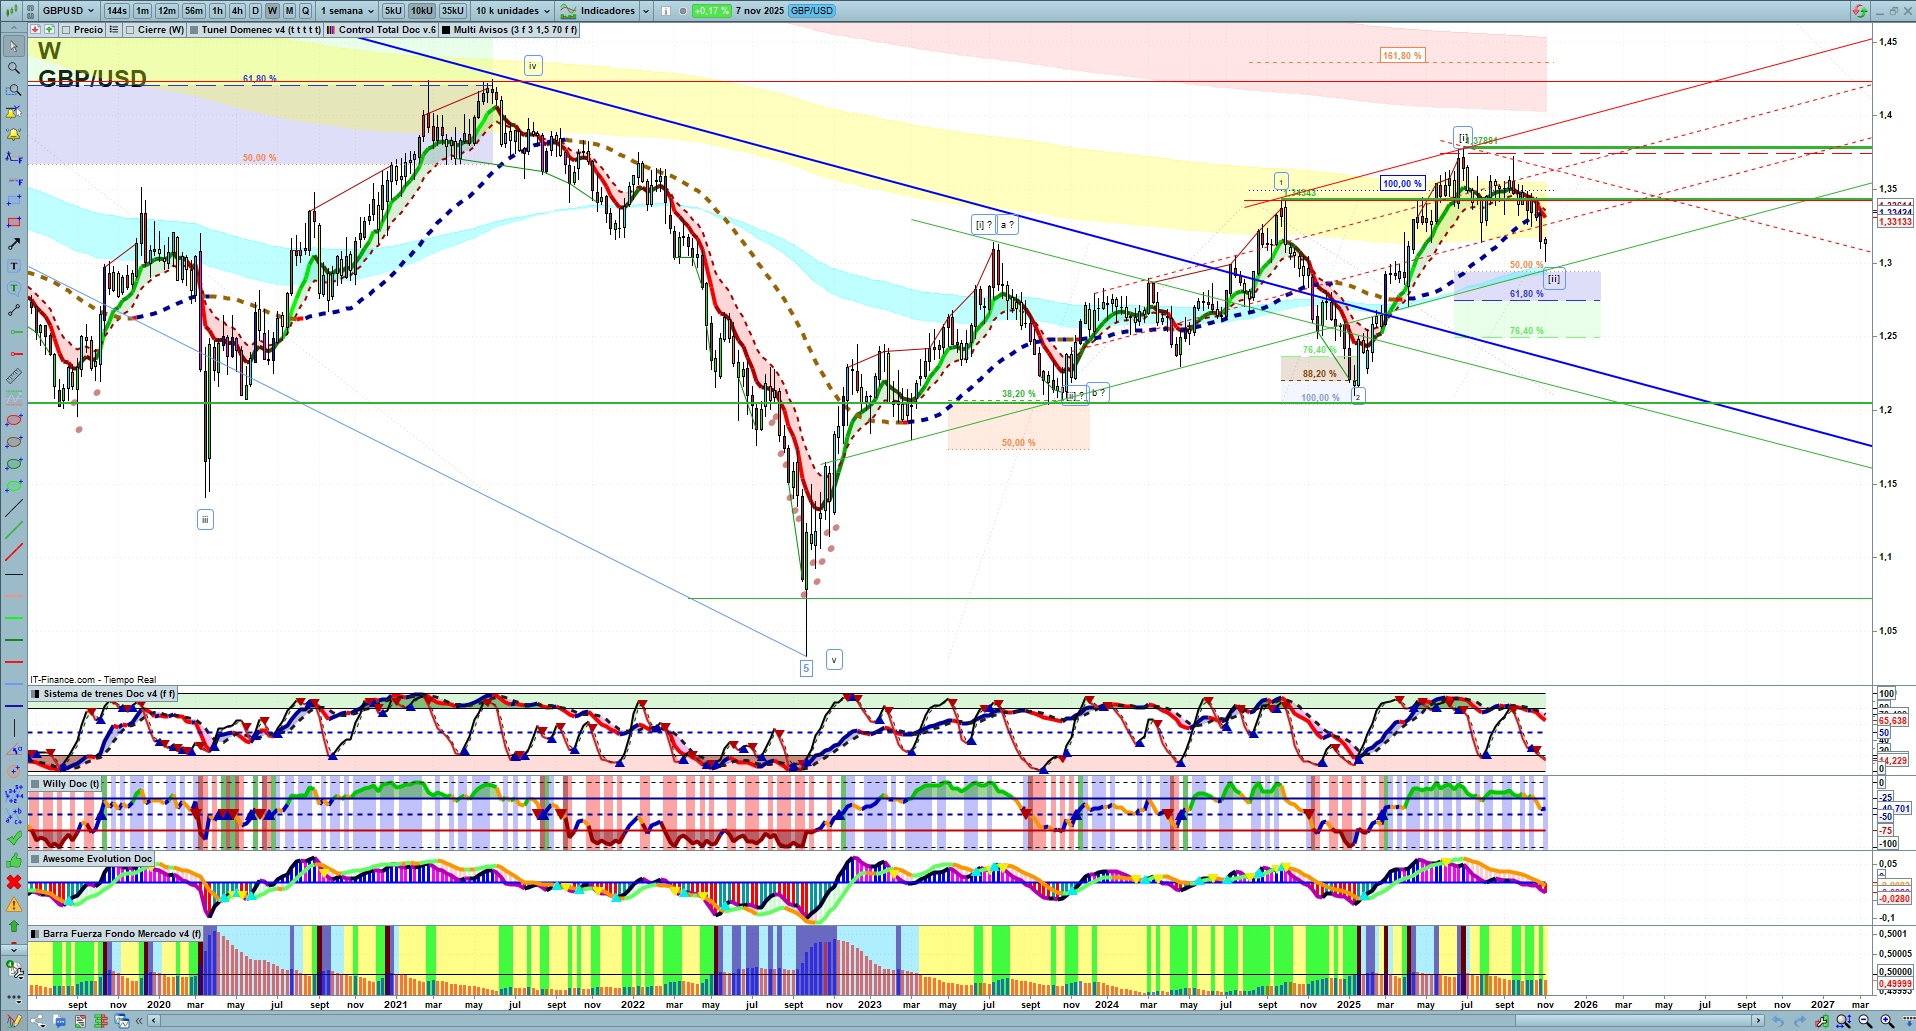Click the share icon in bottom bar
Image resolution: width=1916 pixels, height=1031 pixels.
tap(38, 1021)
